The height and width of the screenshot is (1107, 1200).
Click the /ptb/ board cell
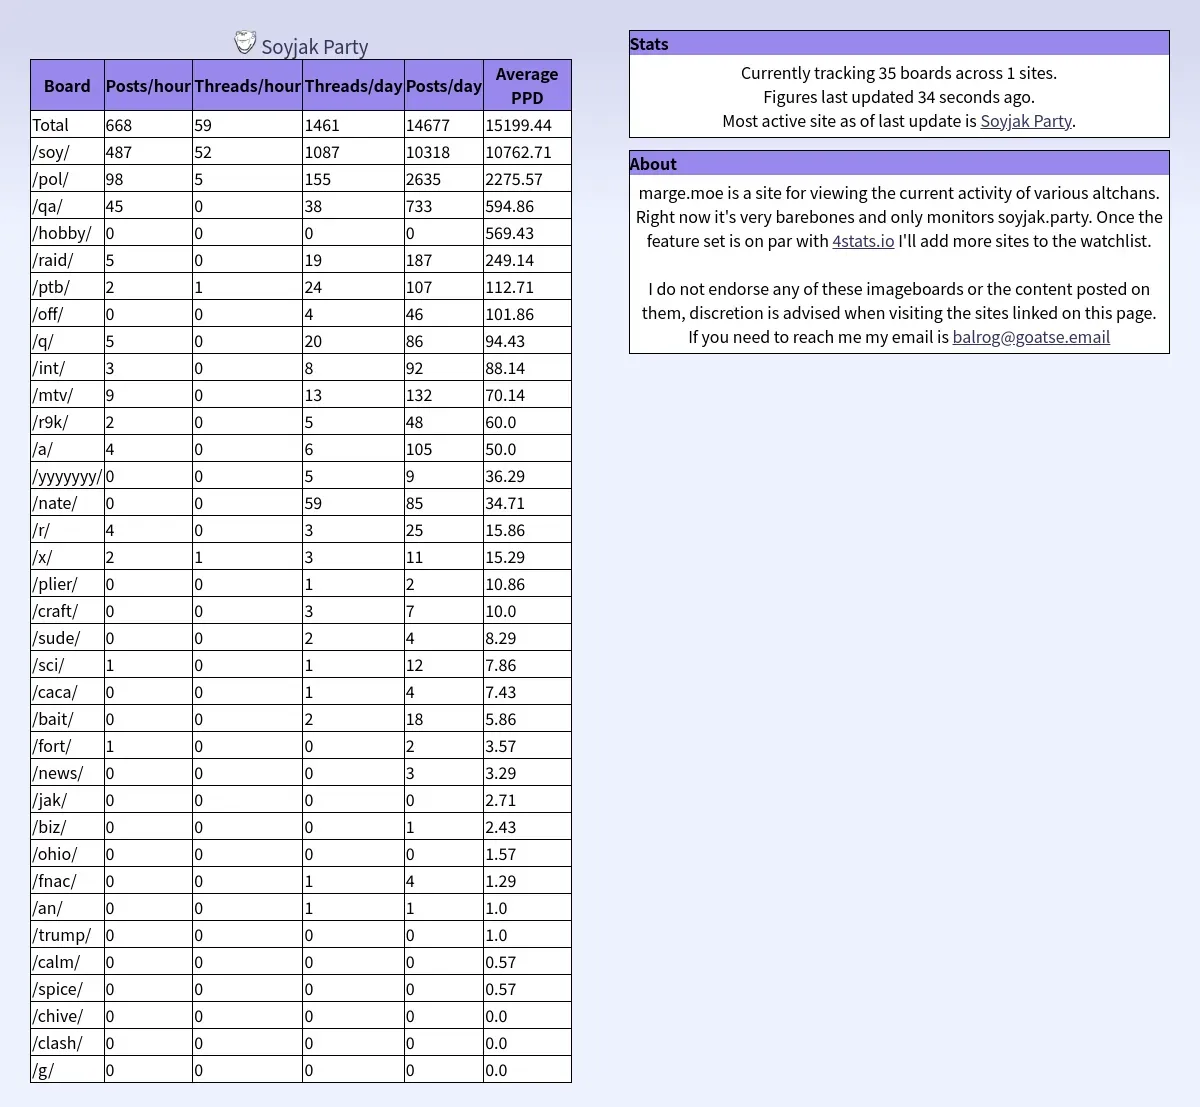(67, 287)
